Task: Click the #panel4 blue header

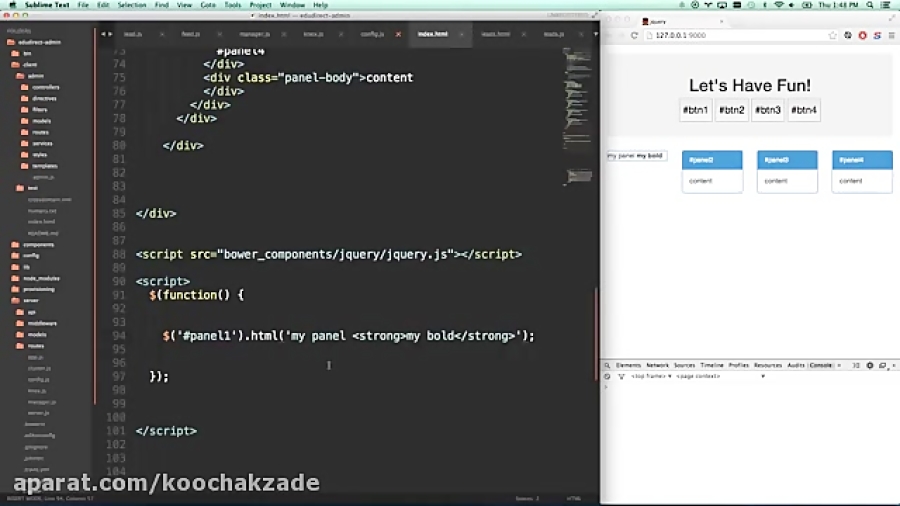Action: [x=862, y=160]
